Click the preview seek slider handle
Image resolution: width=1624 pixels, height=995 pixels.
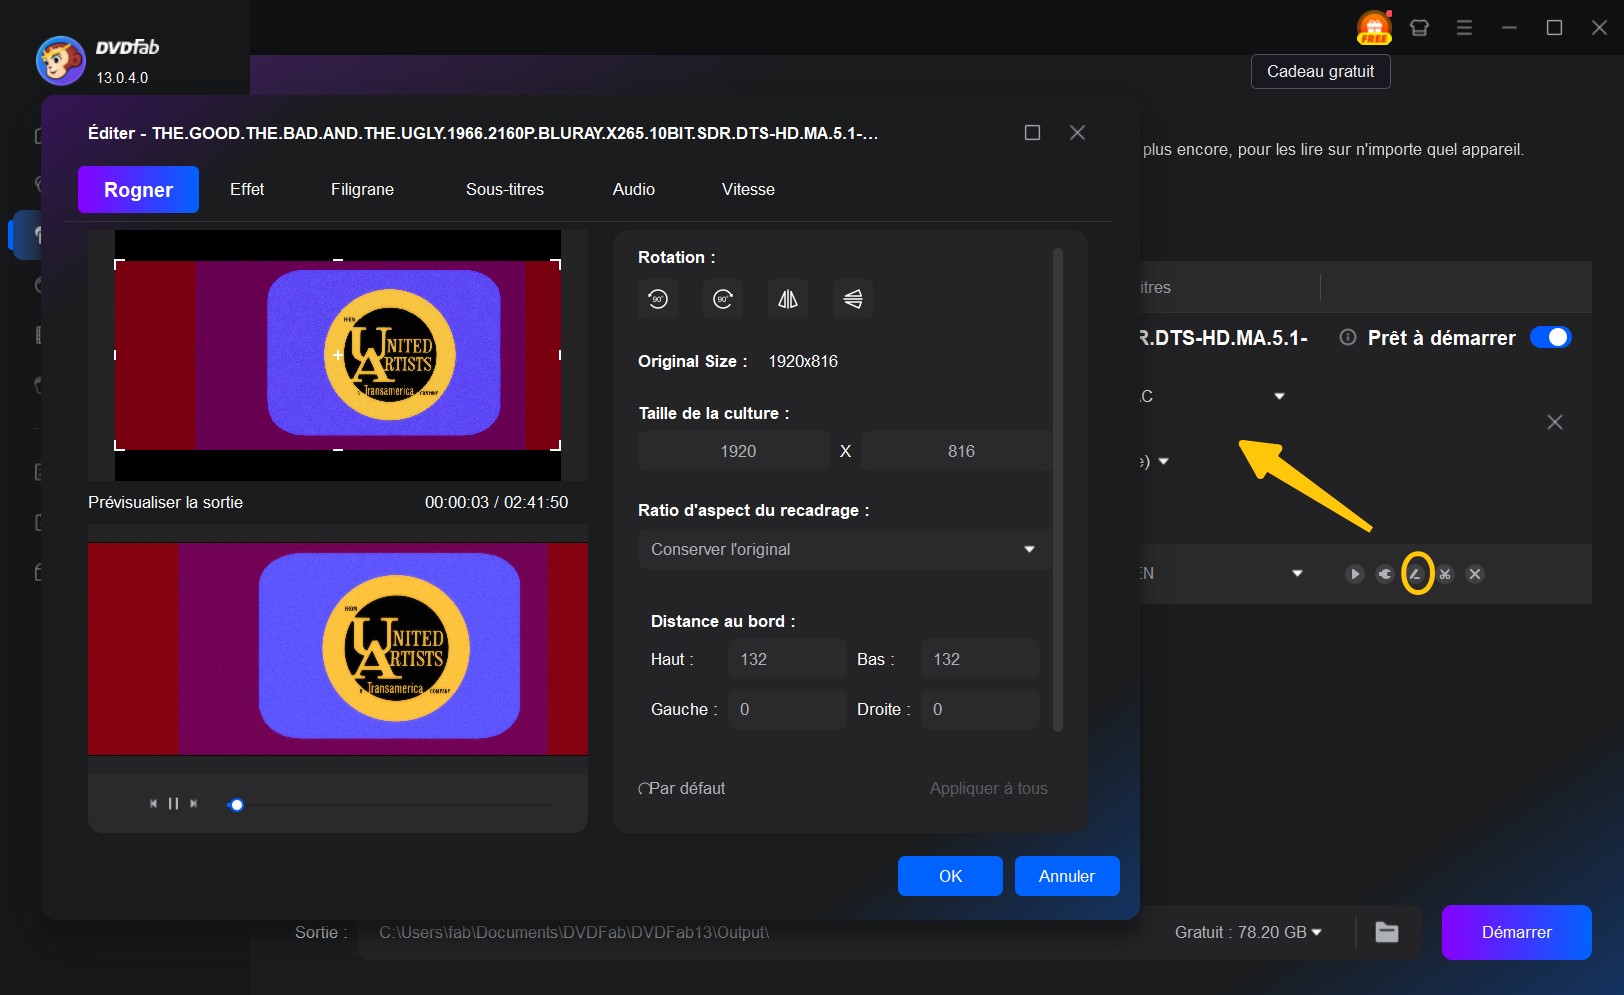[x=237, y=805]
